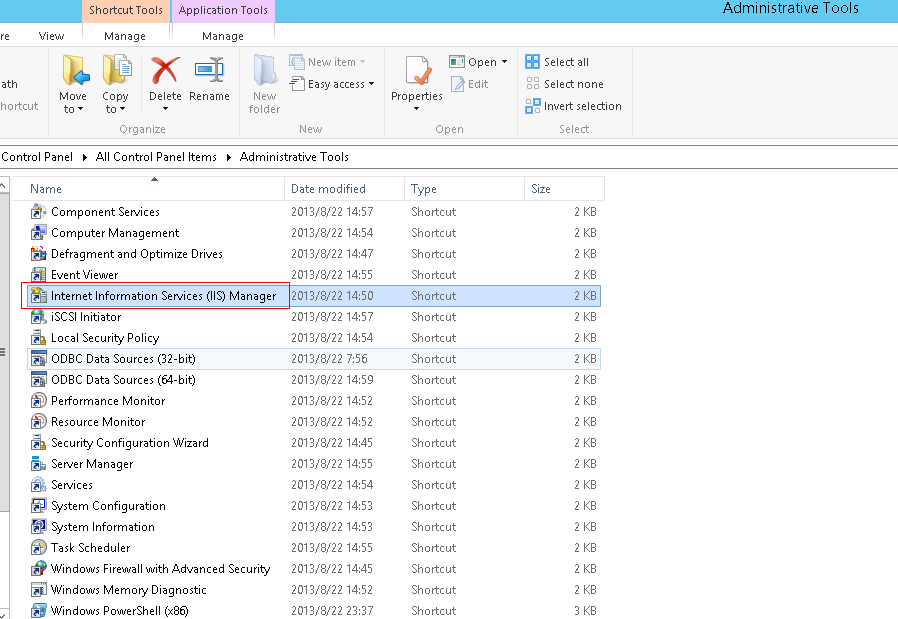Switch to the View ribbon tab
The height and width of the screenshot is (619, 898).
[x=51, y=36]
